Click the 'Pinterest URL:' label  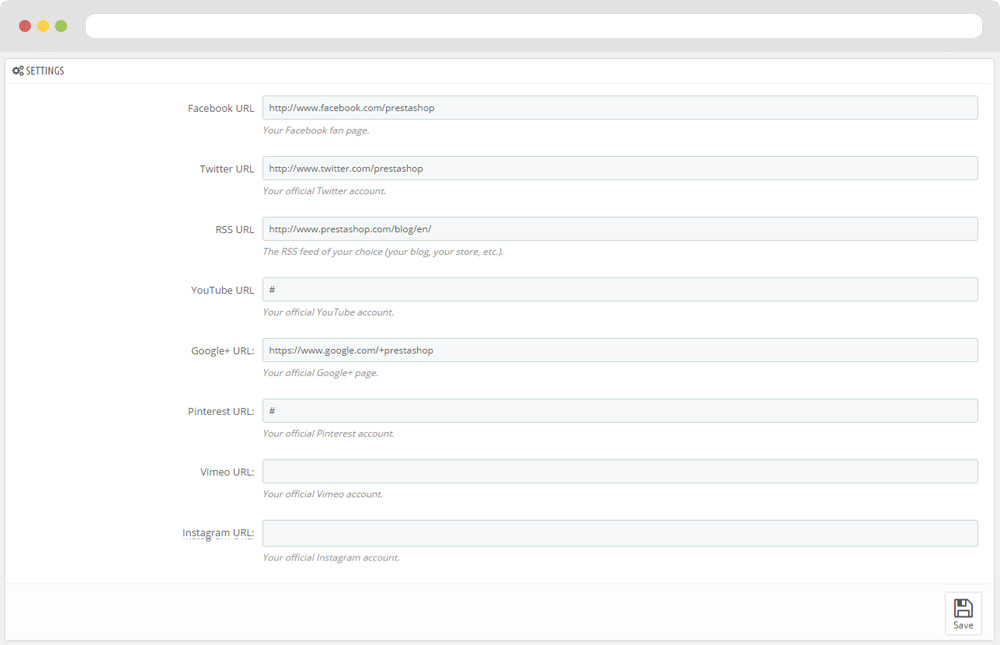221,411
